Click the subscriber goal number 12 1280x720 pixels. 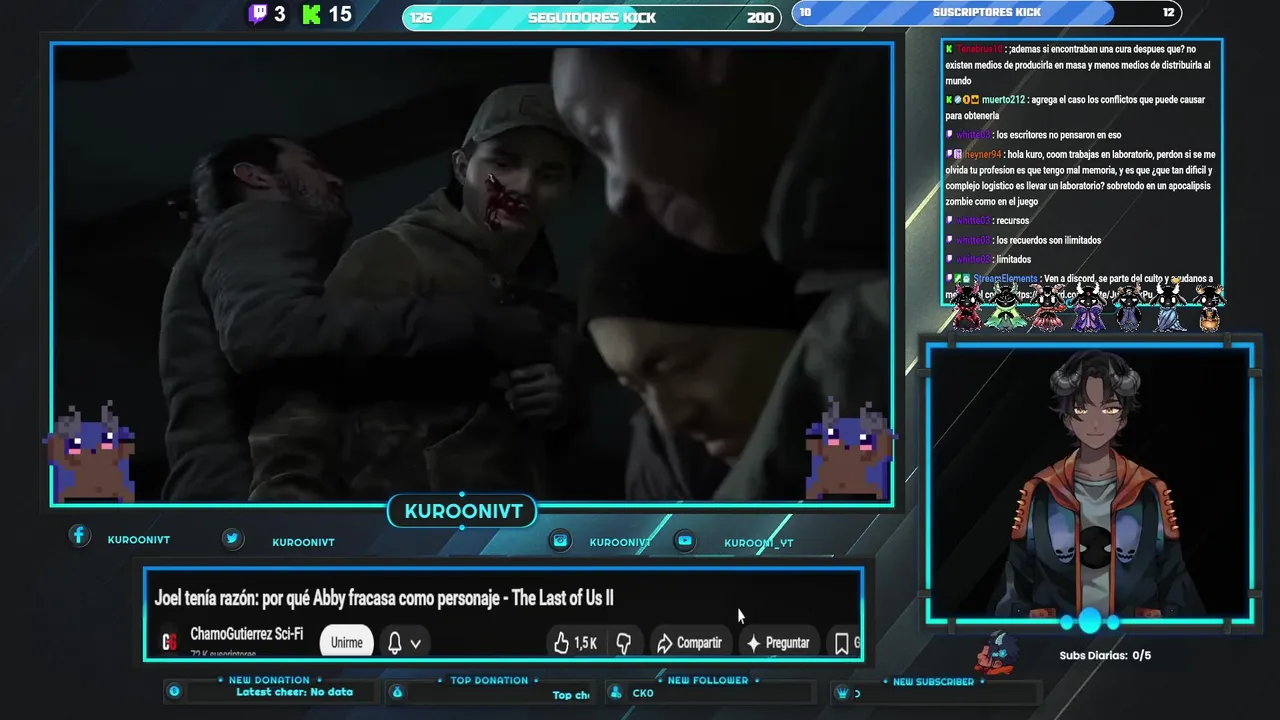click(x=1168, y=12)
